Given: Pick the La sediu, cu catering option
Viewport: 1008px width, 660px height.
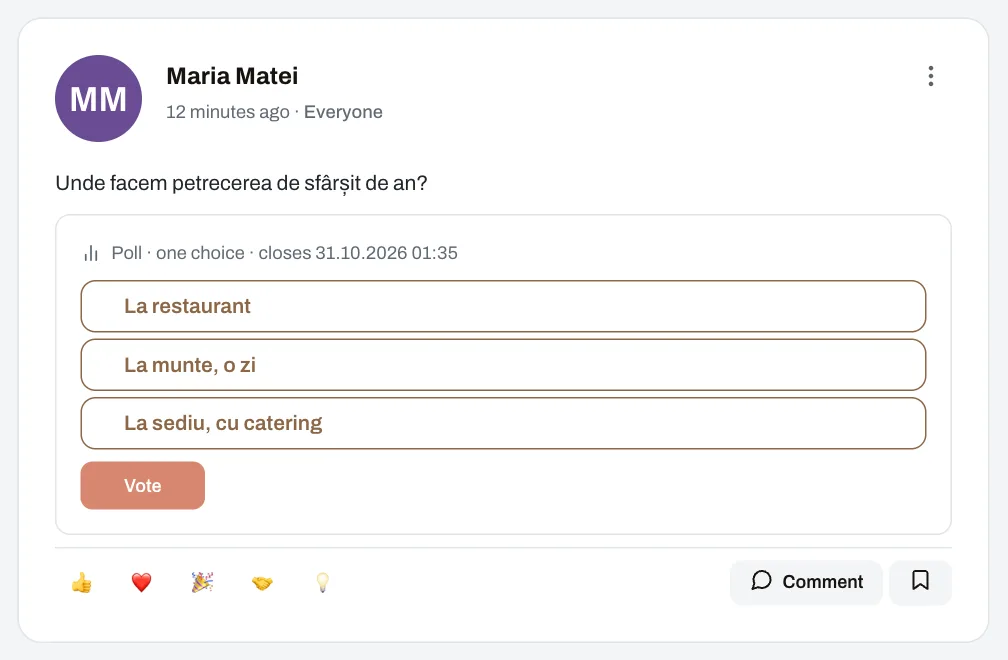Looking at the screenshot, I should click(503, 424).
